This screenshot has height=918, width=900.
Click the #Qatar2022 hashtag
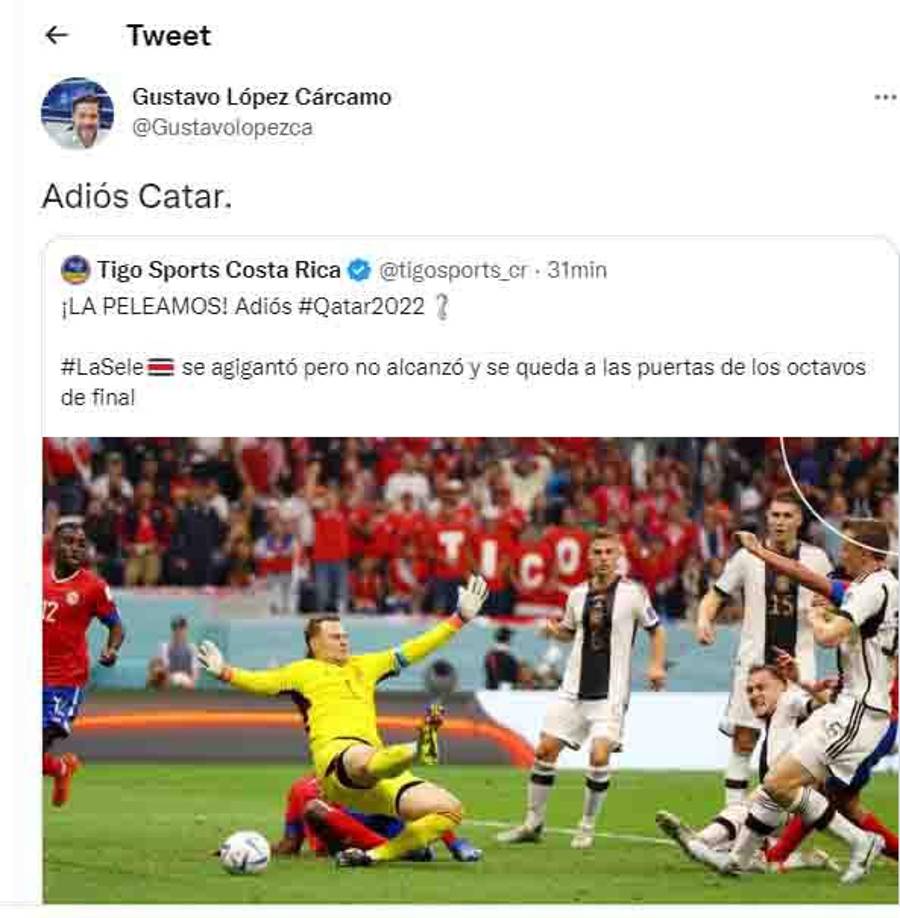(x=361, y=307)
